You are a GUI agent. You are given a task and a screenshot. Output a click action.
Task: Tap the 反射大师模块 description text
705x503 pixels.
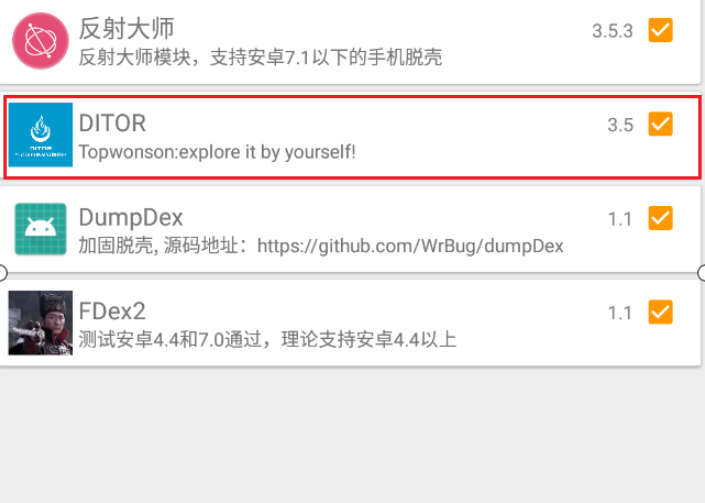point(260,58)
